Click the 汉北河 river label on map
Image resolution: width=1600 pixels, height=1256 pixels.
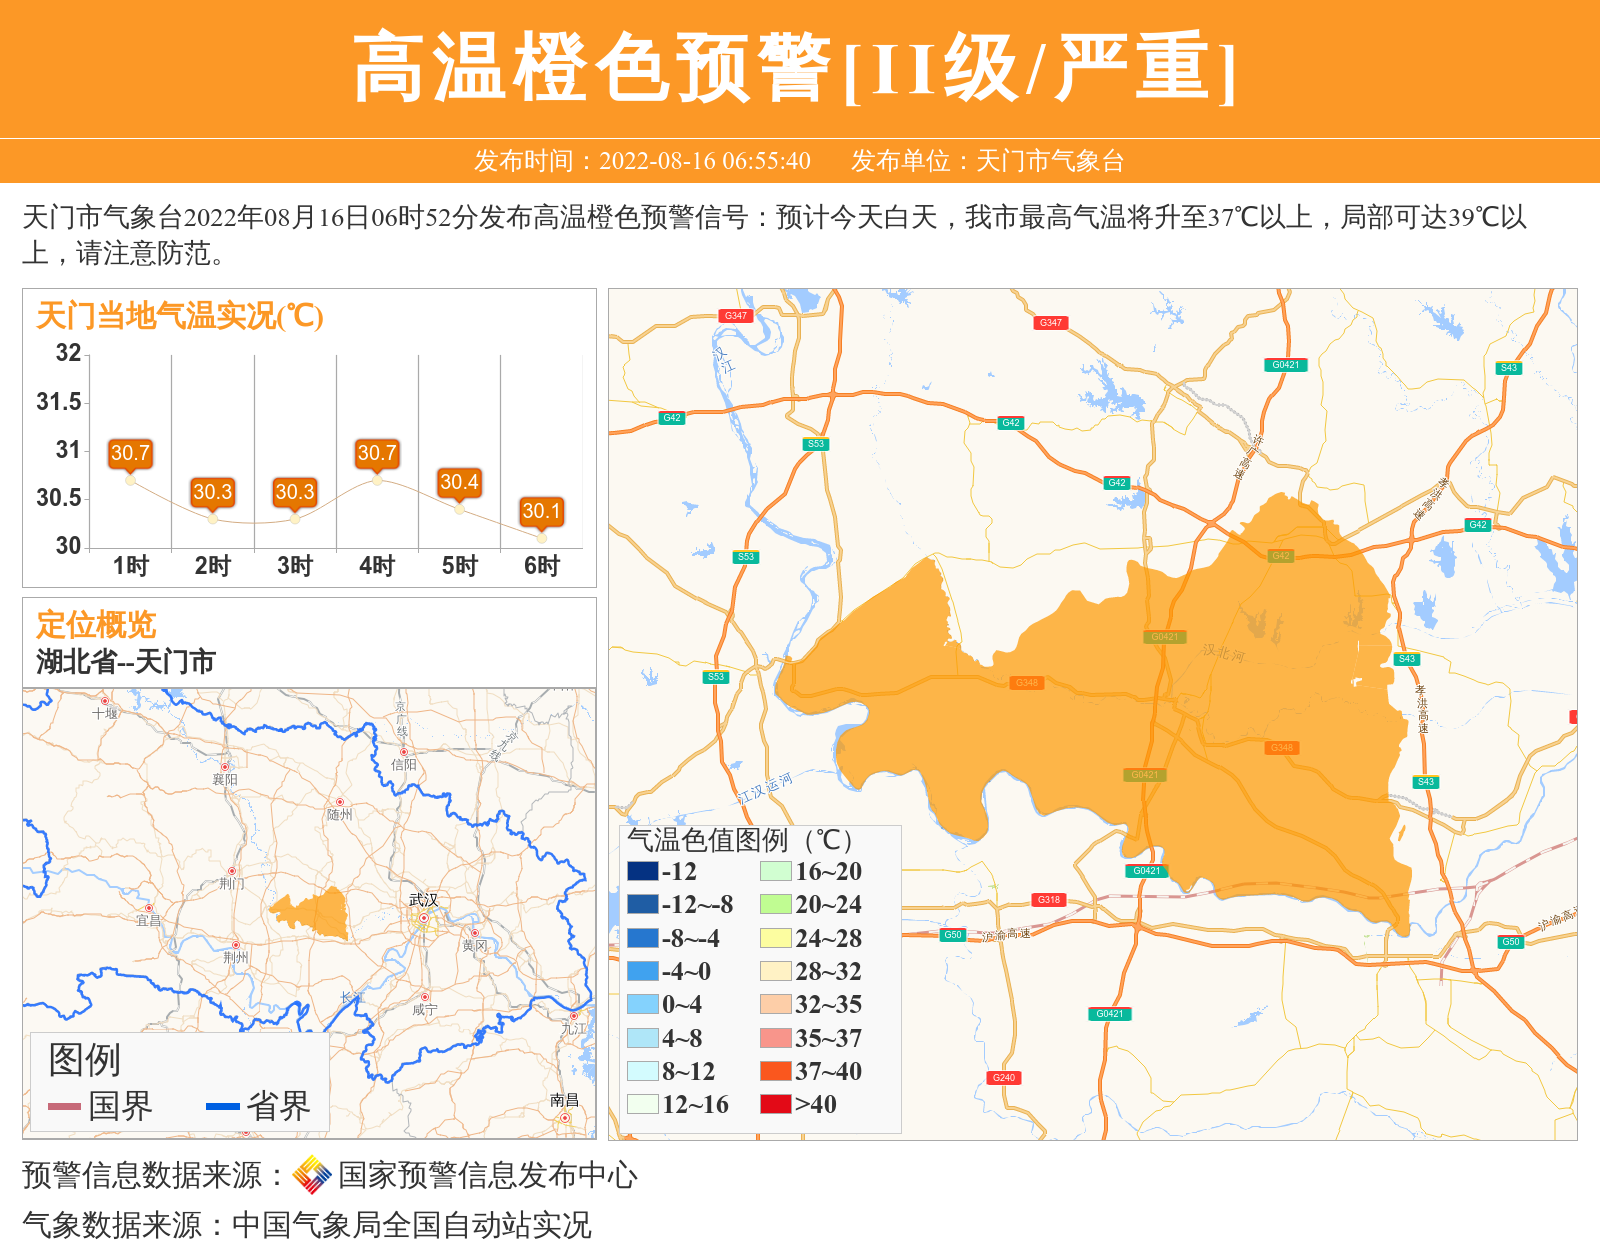pyautogui.click(x=1223, y=653)
